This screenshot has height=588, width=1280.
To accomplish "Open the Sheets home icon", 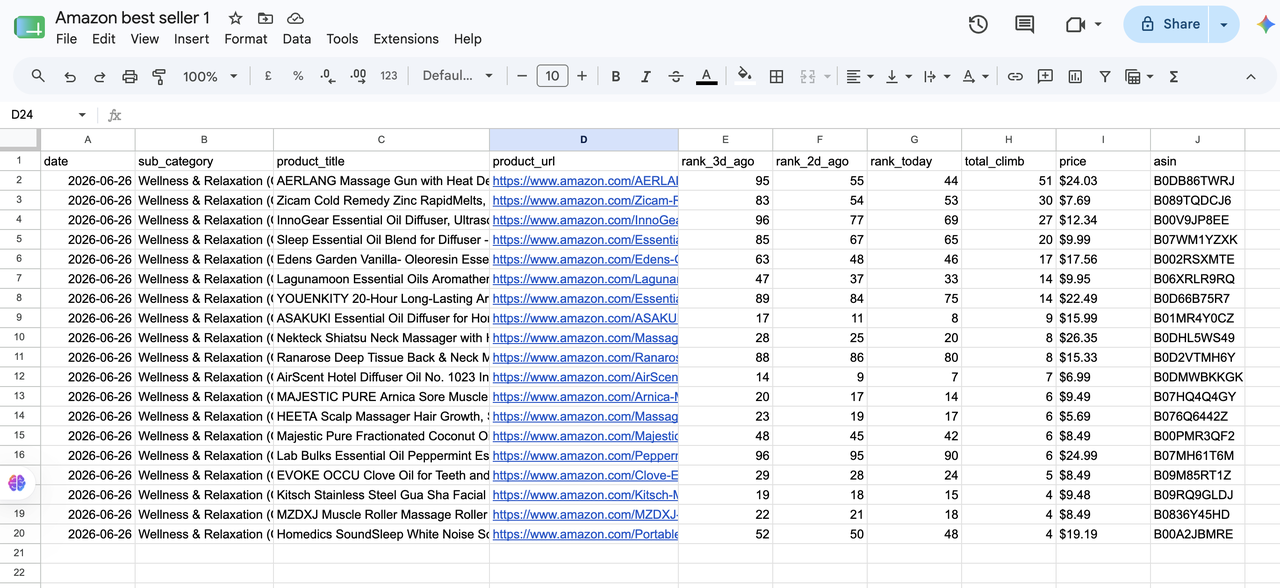I will [x=29, y=27].
